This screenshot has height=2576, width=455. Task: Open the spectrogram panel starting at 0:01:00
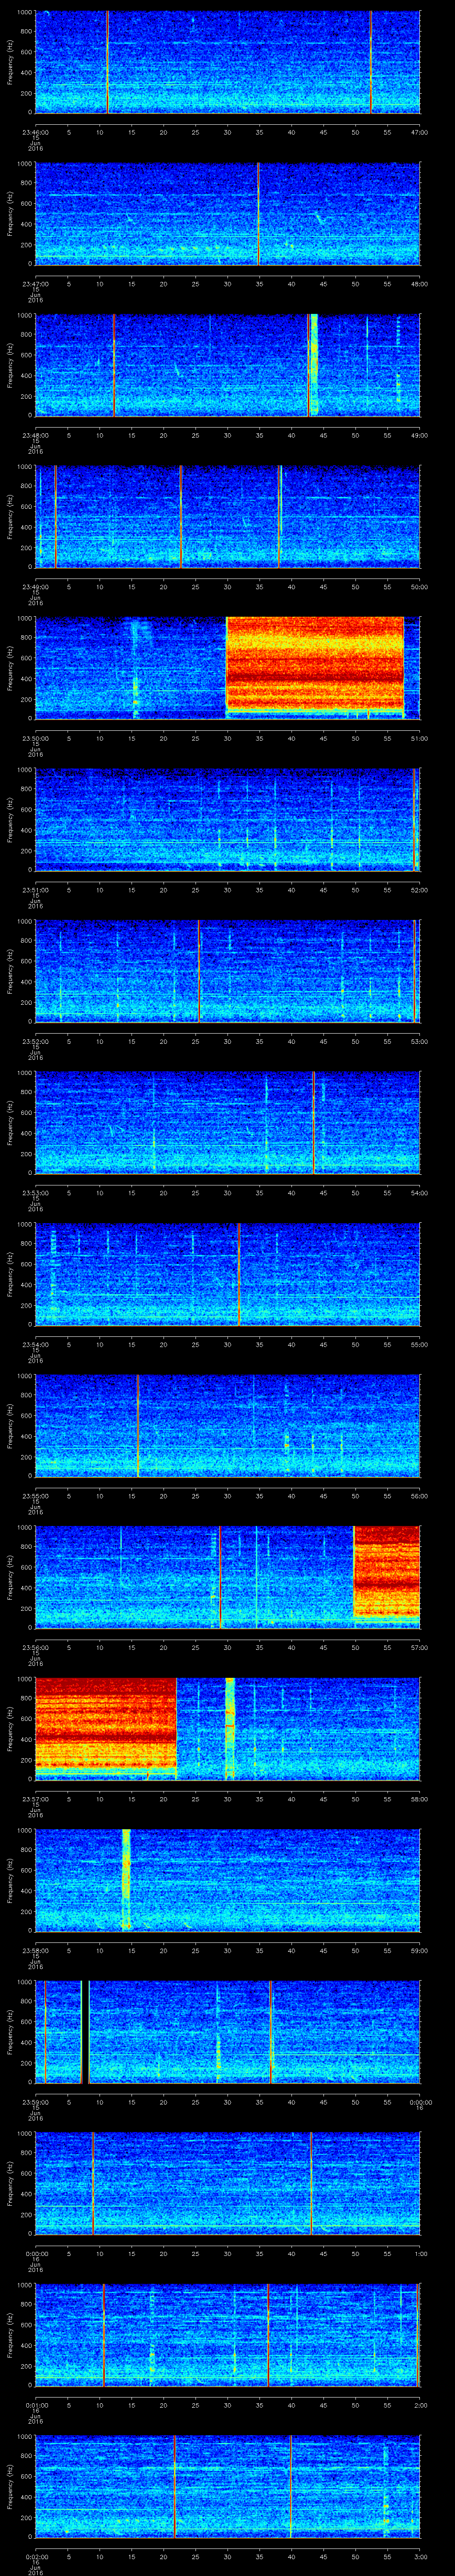[x=227, y=2335]
